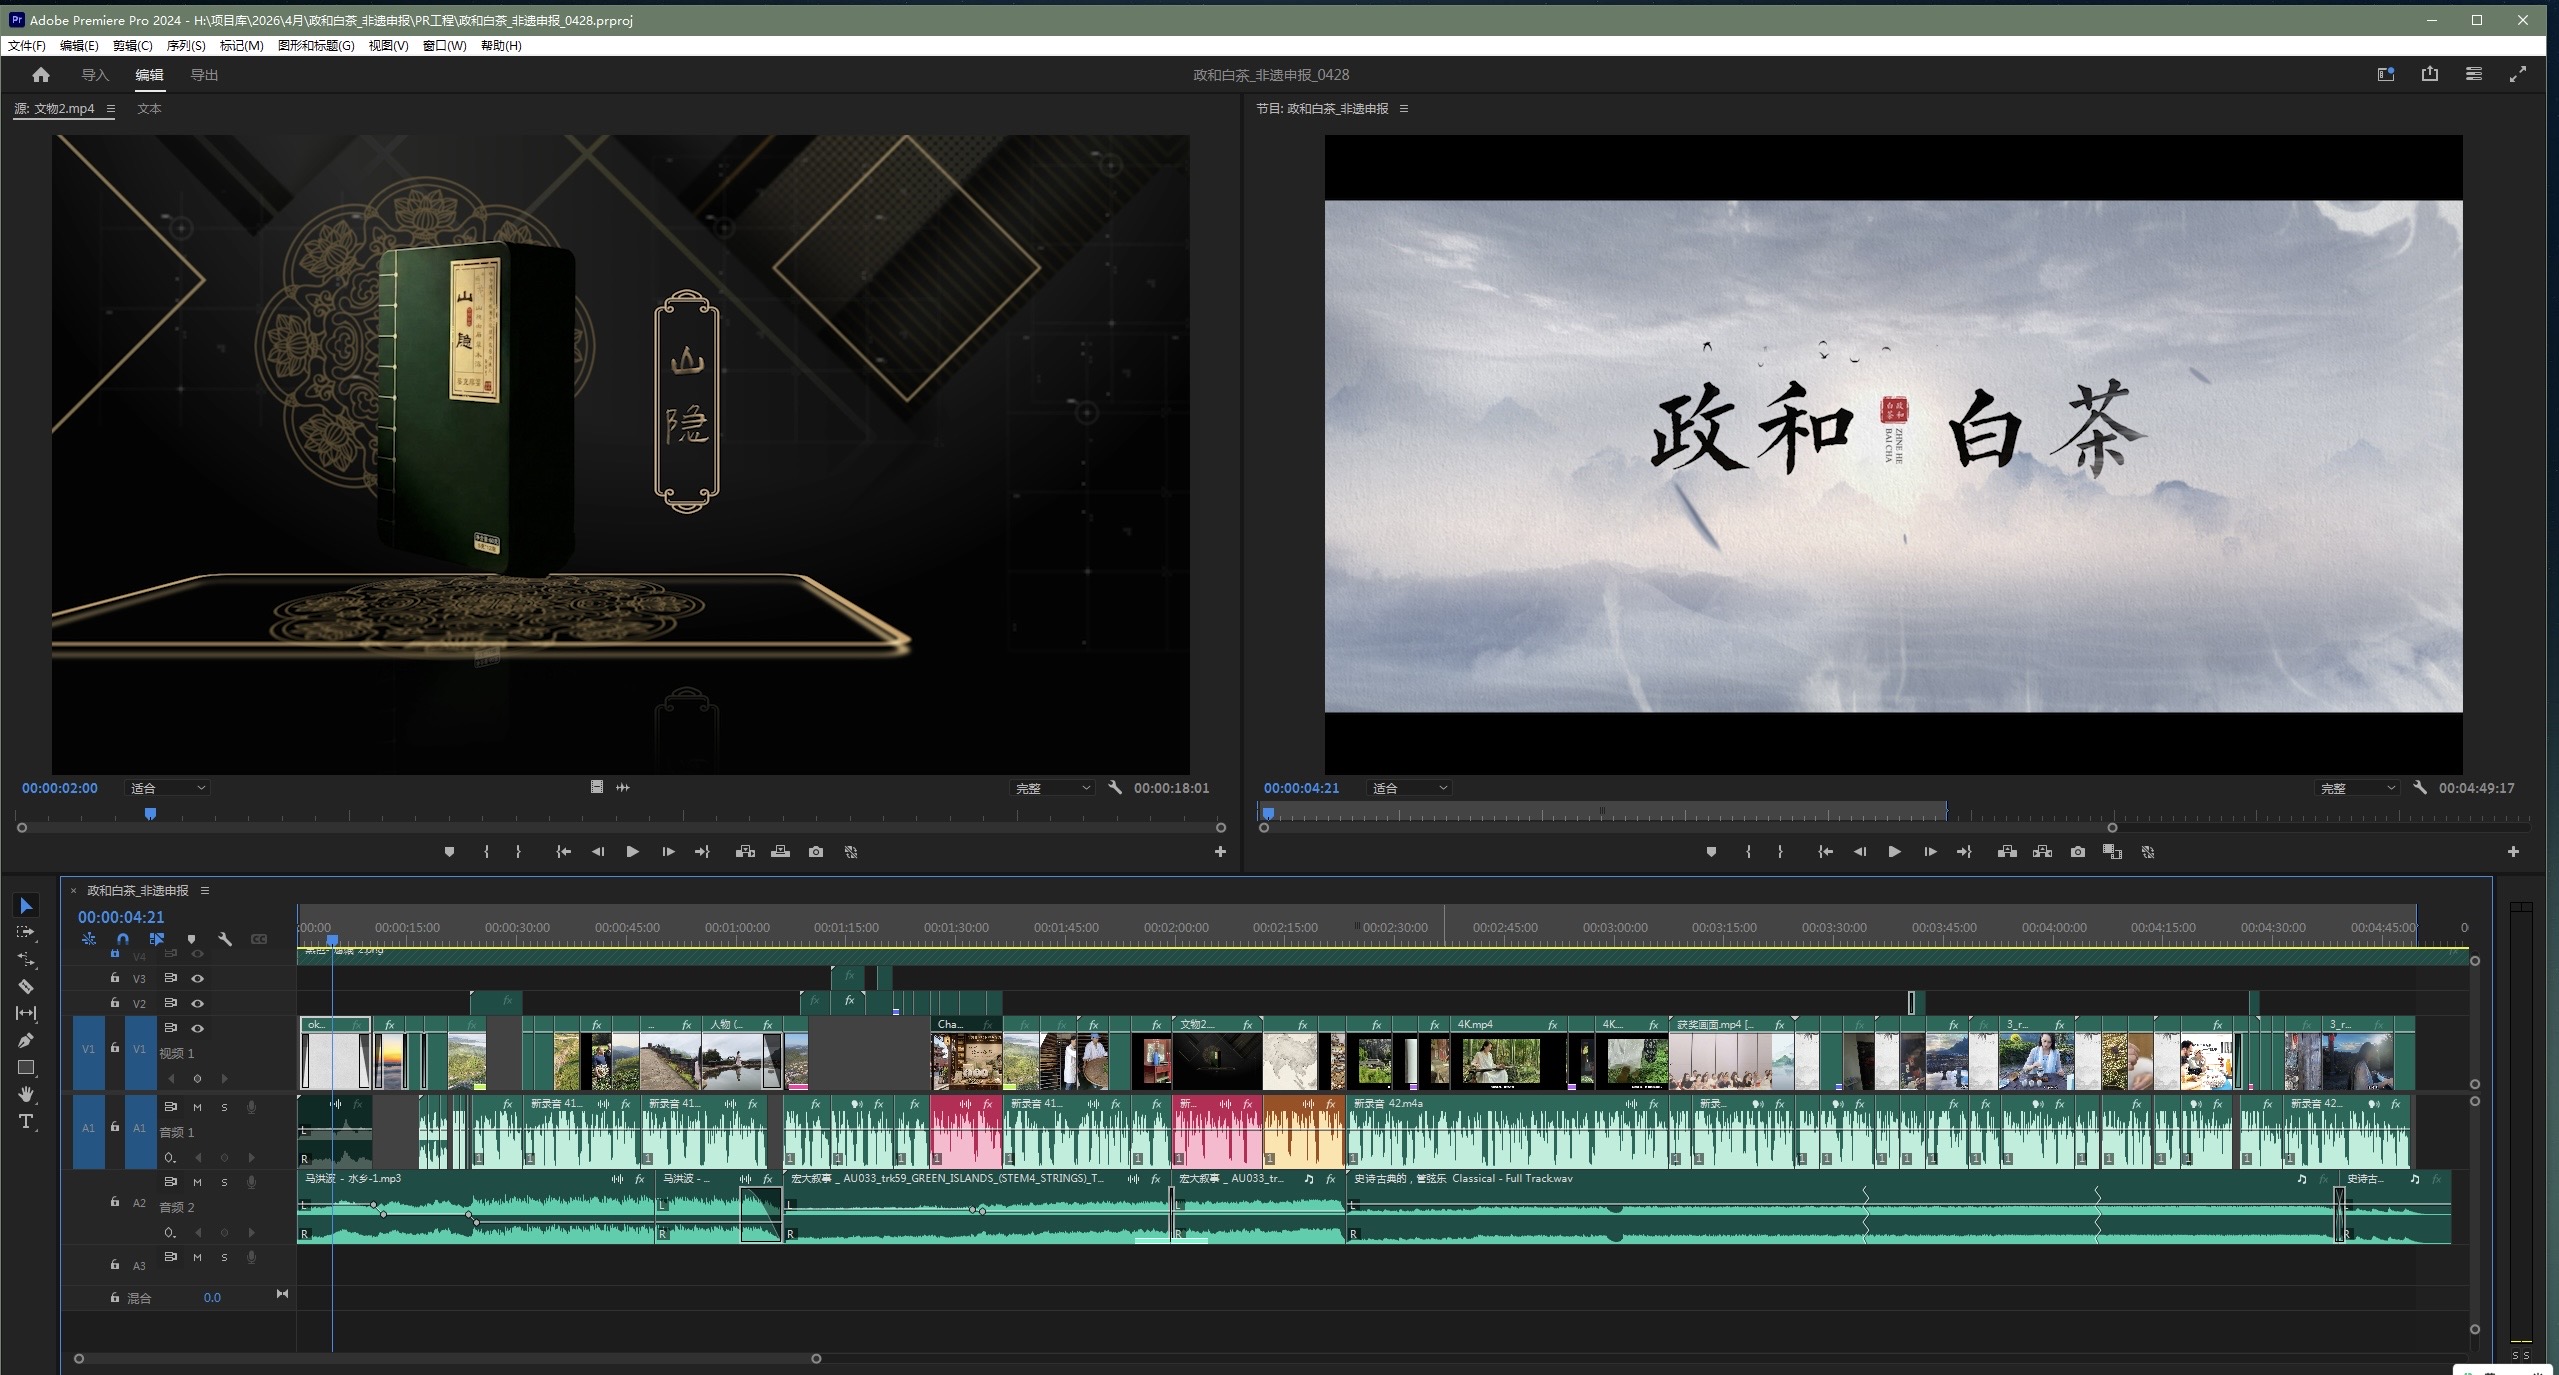Select the Hand tool
Screen dimensions: 2559x1375
coord(26,1094)
